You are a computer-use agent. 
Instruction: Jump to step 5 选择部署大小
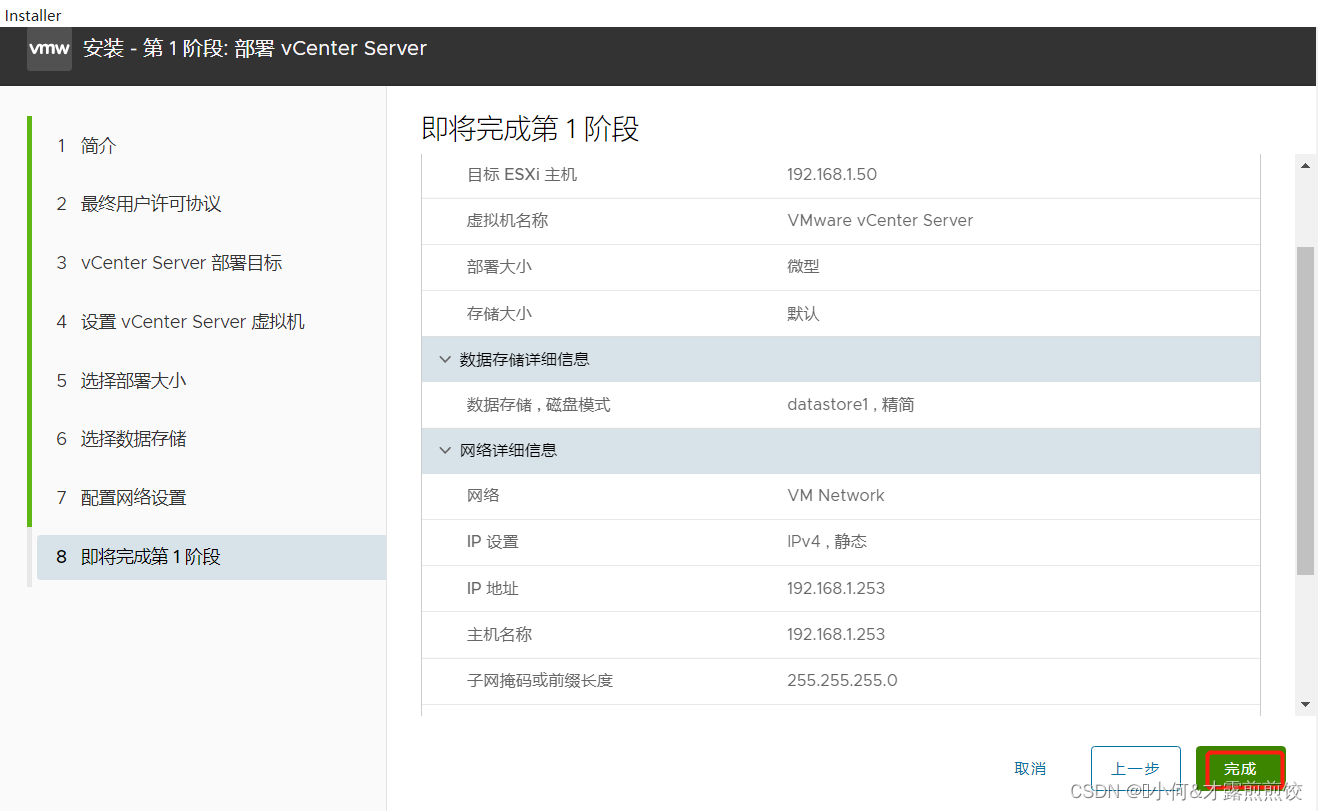pos(121,381)
